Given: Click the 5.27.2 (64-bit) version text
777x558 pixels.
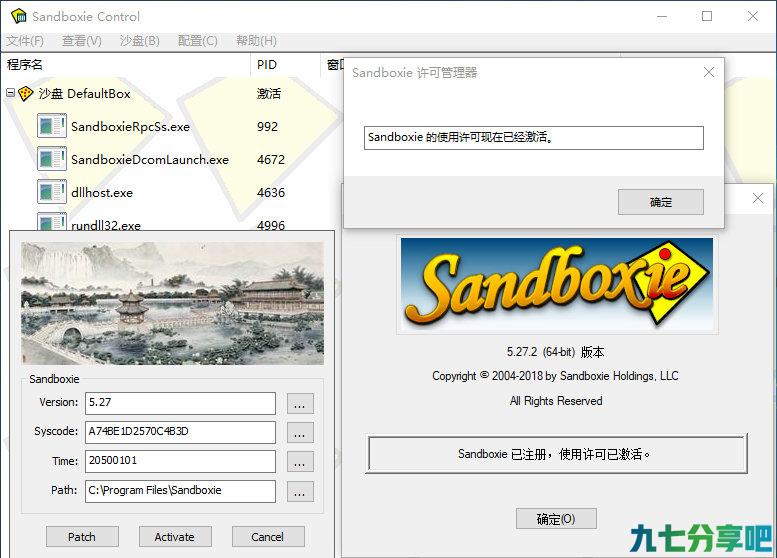Looking at the screenshot, I should pos(555,352).
